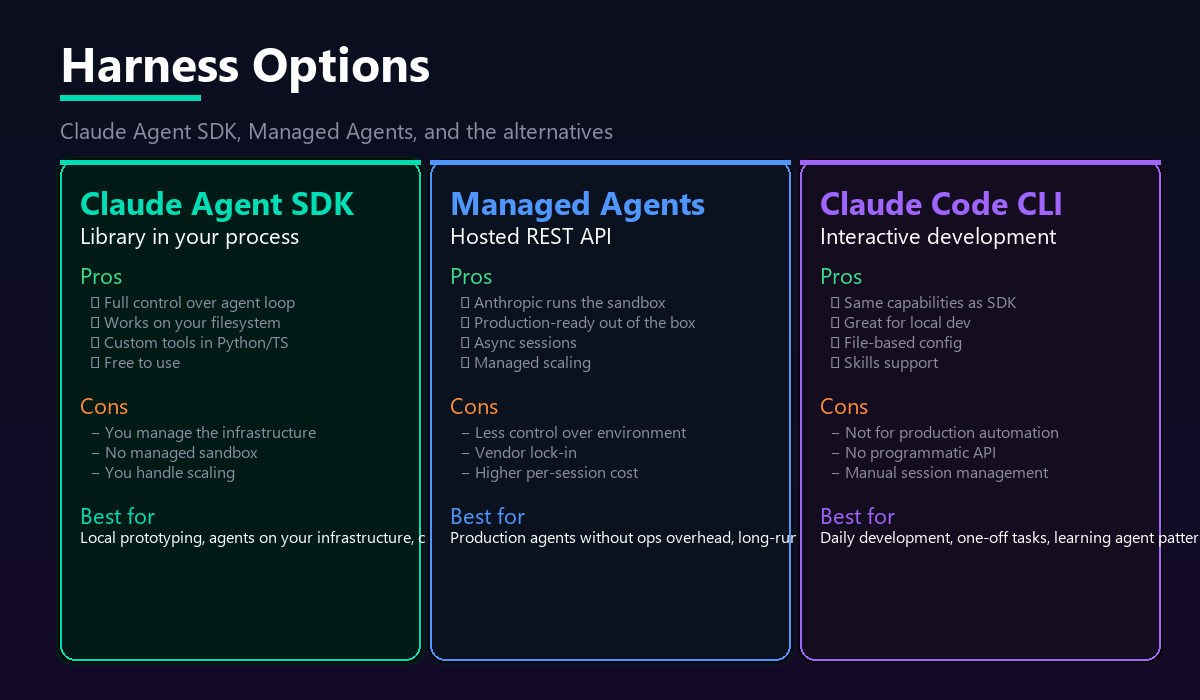This screenshot has width=1200, height=700.
Task: Select 'You manage the infrastructure' item
Action: coord(203,433)
